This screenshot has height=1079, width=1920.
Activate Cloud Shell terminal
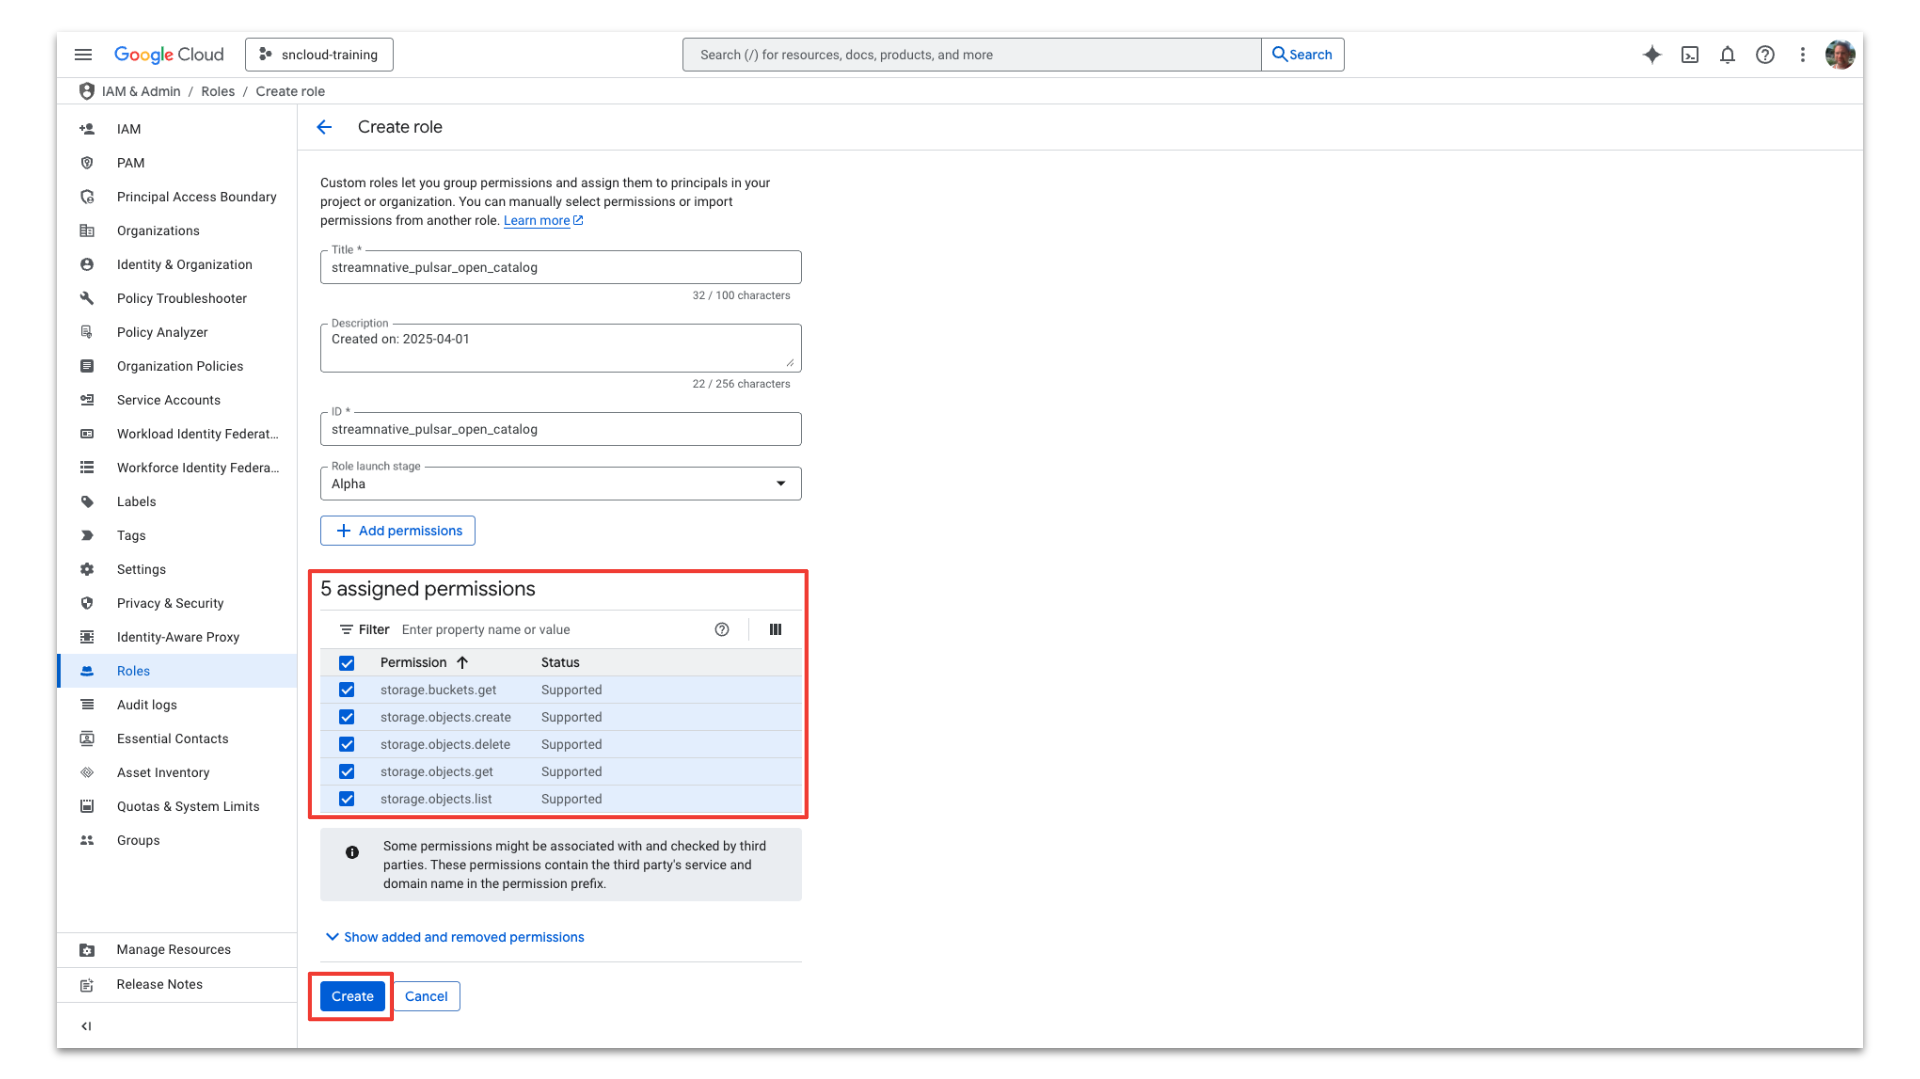pyautogui.click(x=1690, y=55)
